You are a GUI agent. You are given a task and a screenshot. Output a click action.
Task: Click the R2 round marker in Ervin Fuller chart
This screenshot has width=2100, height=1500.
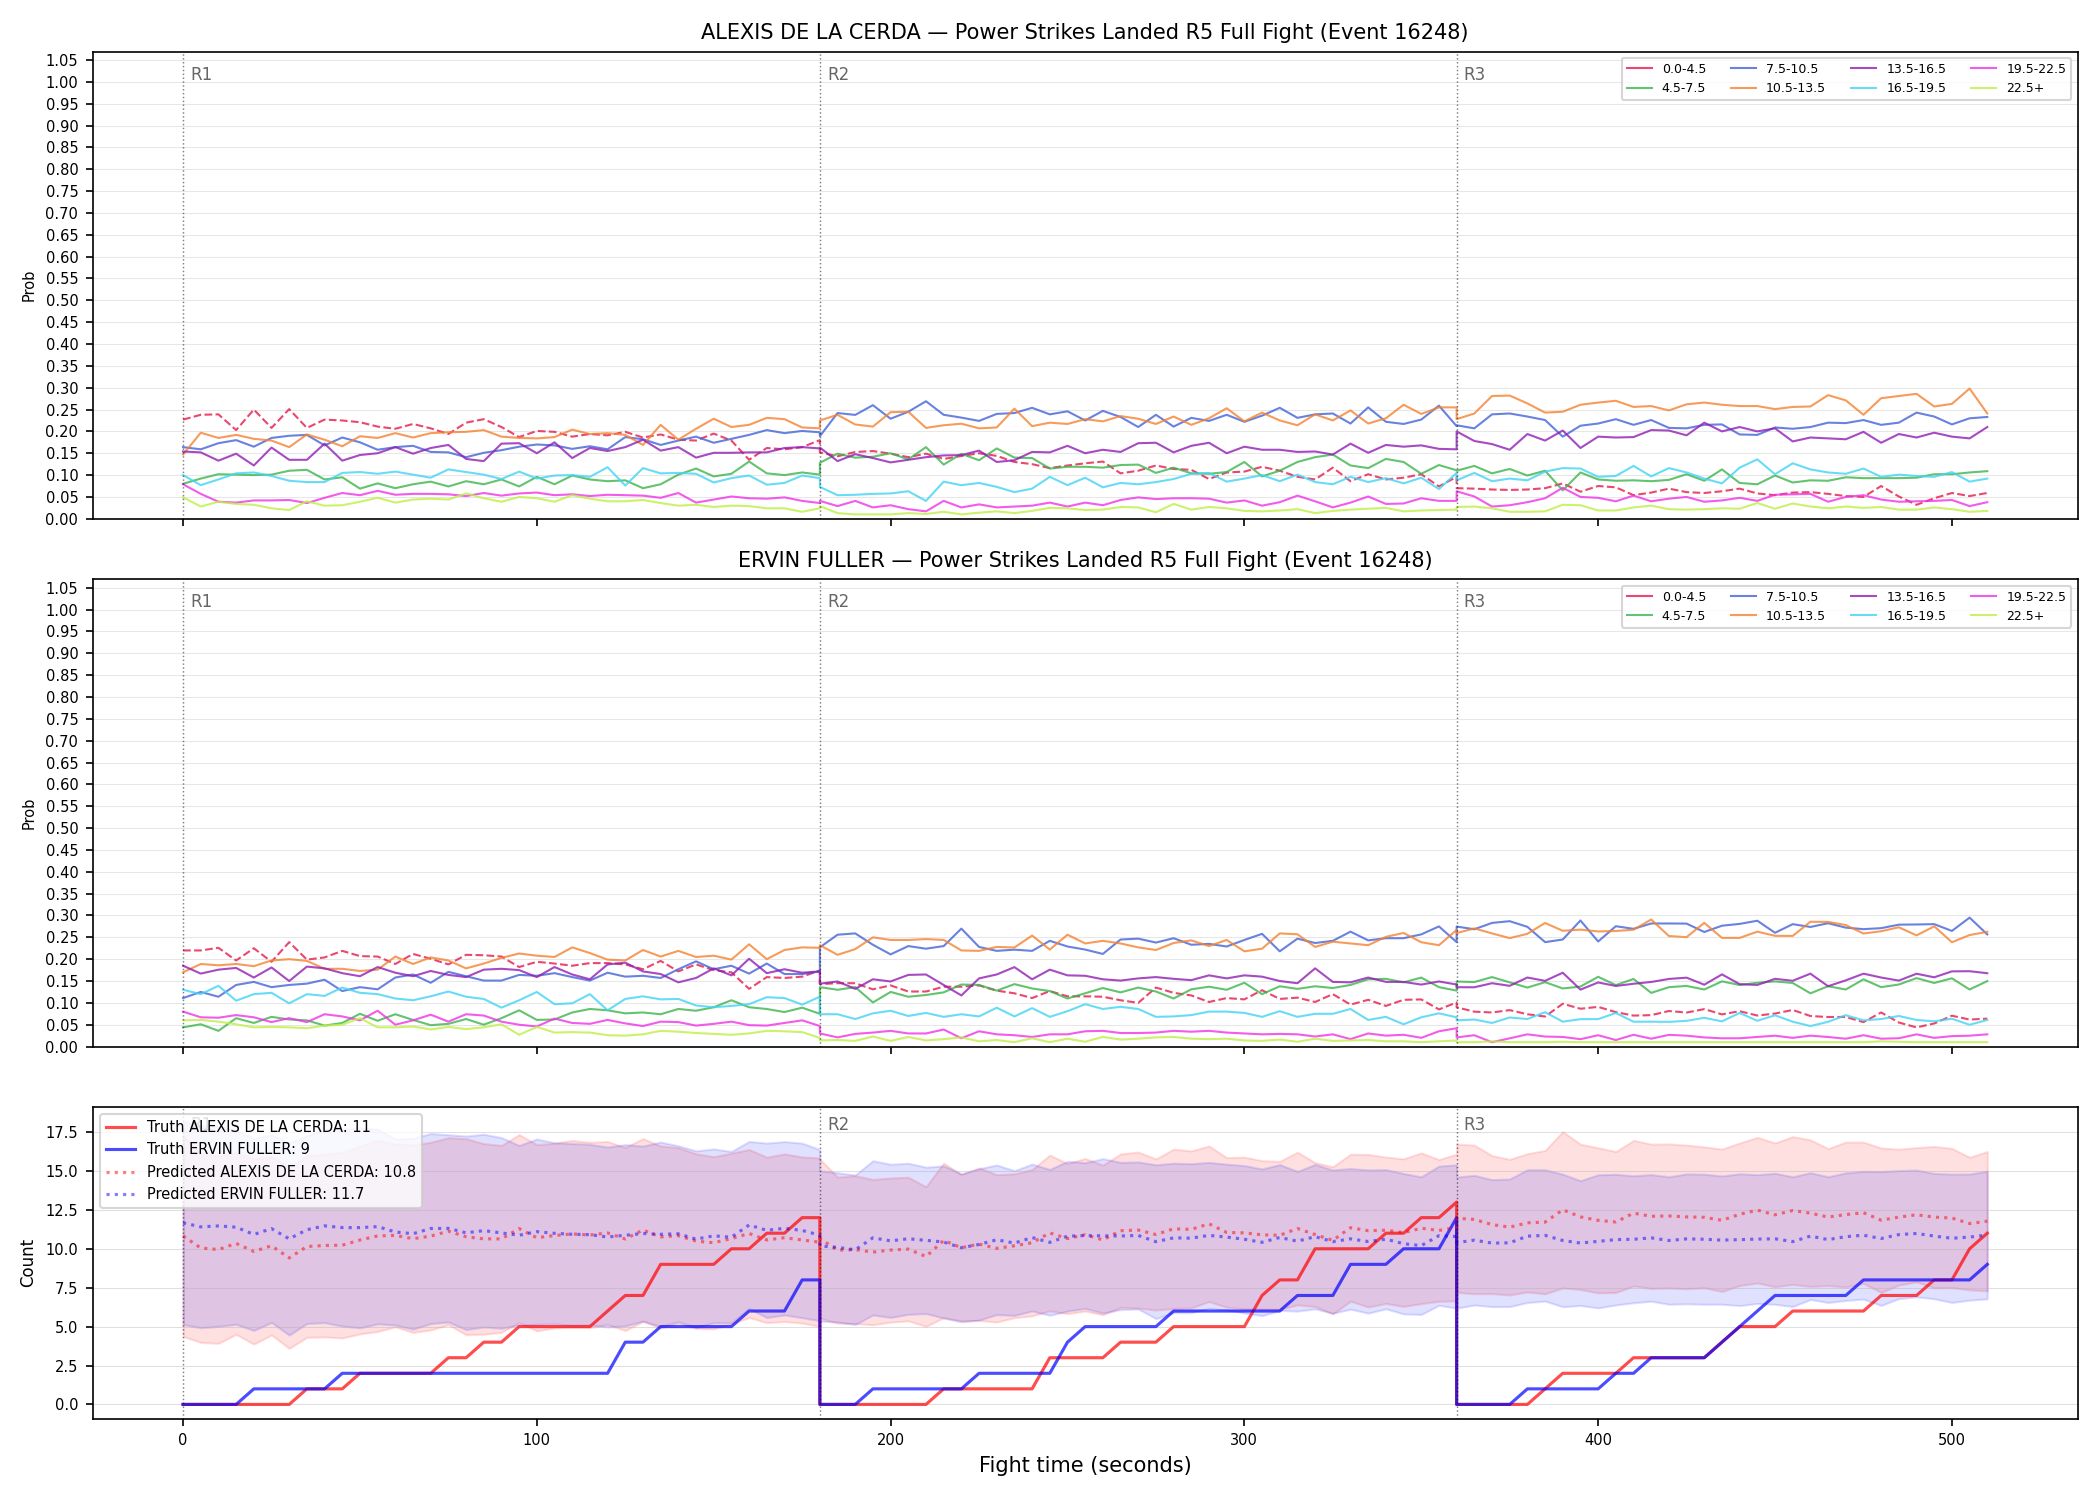(x=838, y=601)
